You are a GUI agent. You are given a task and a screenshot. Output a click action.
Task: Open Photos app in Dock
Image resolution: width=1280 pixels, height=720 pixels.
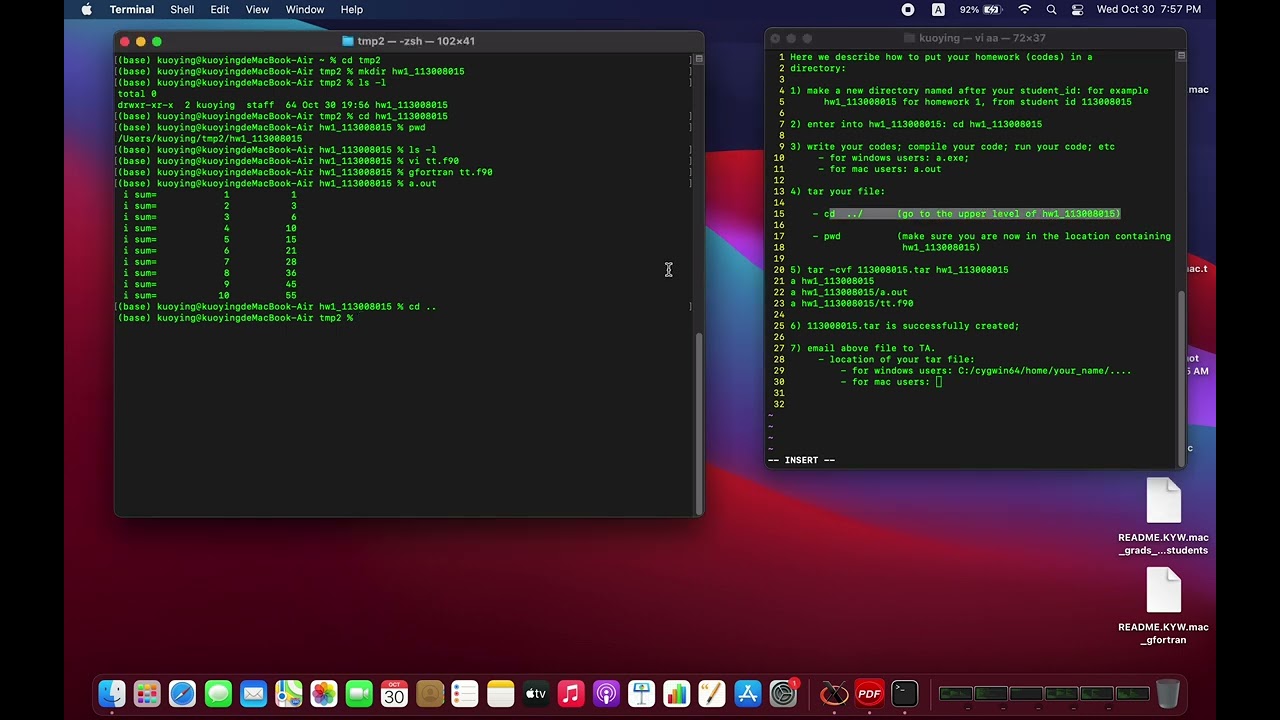coord(324,693)
